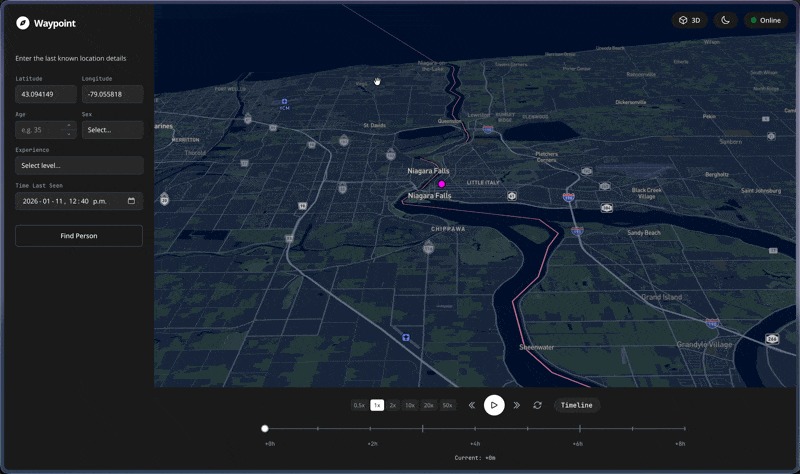Increase the Age stepper value
This screenshot has width=800, height=474.
click(x=69, y=126)
